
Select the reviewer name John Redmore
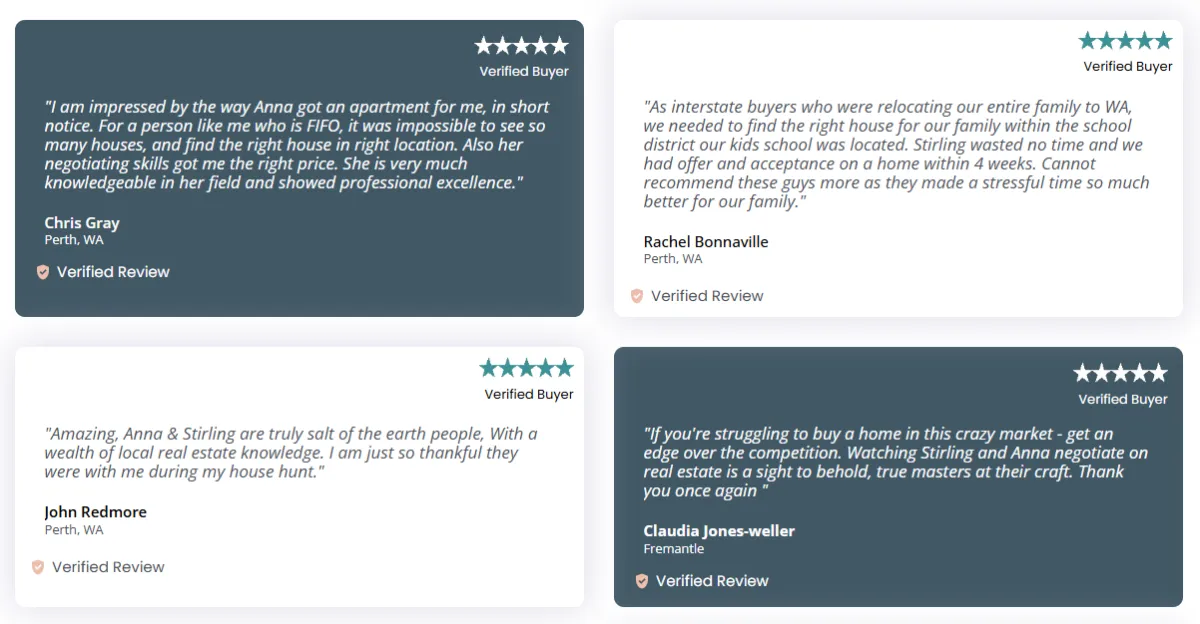tap(95, 512)
